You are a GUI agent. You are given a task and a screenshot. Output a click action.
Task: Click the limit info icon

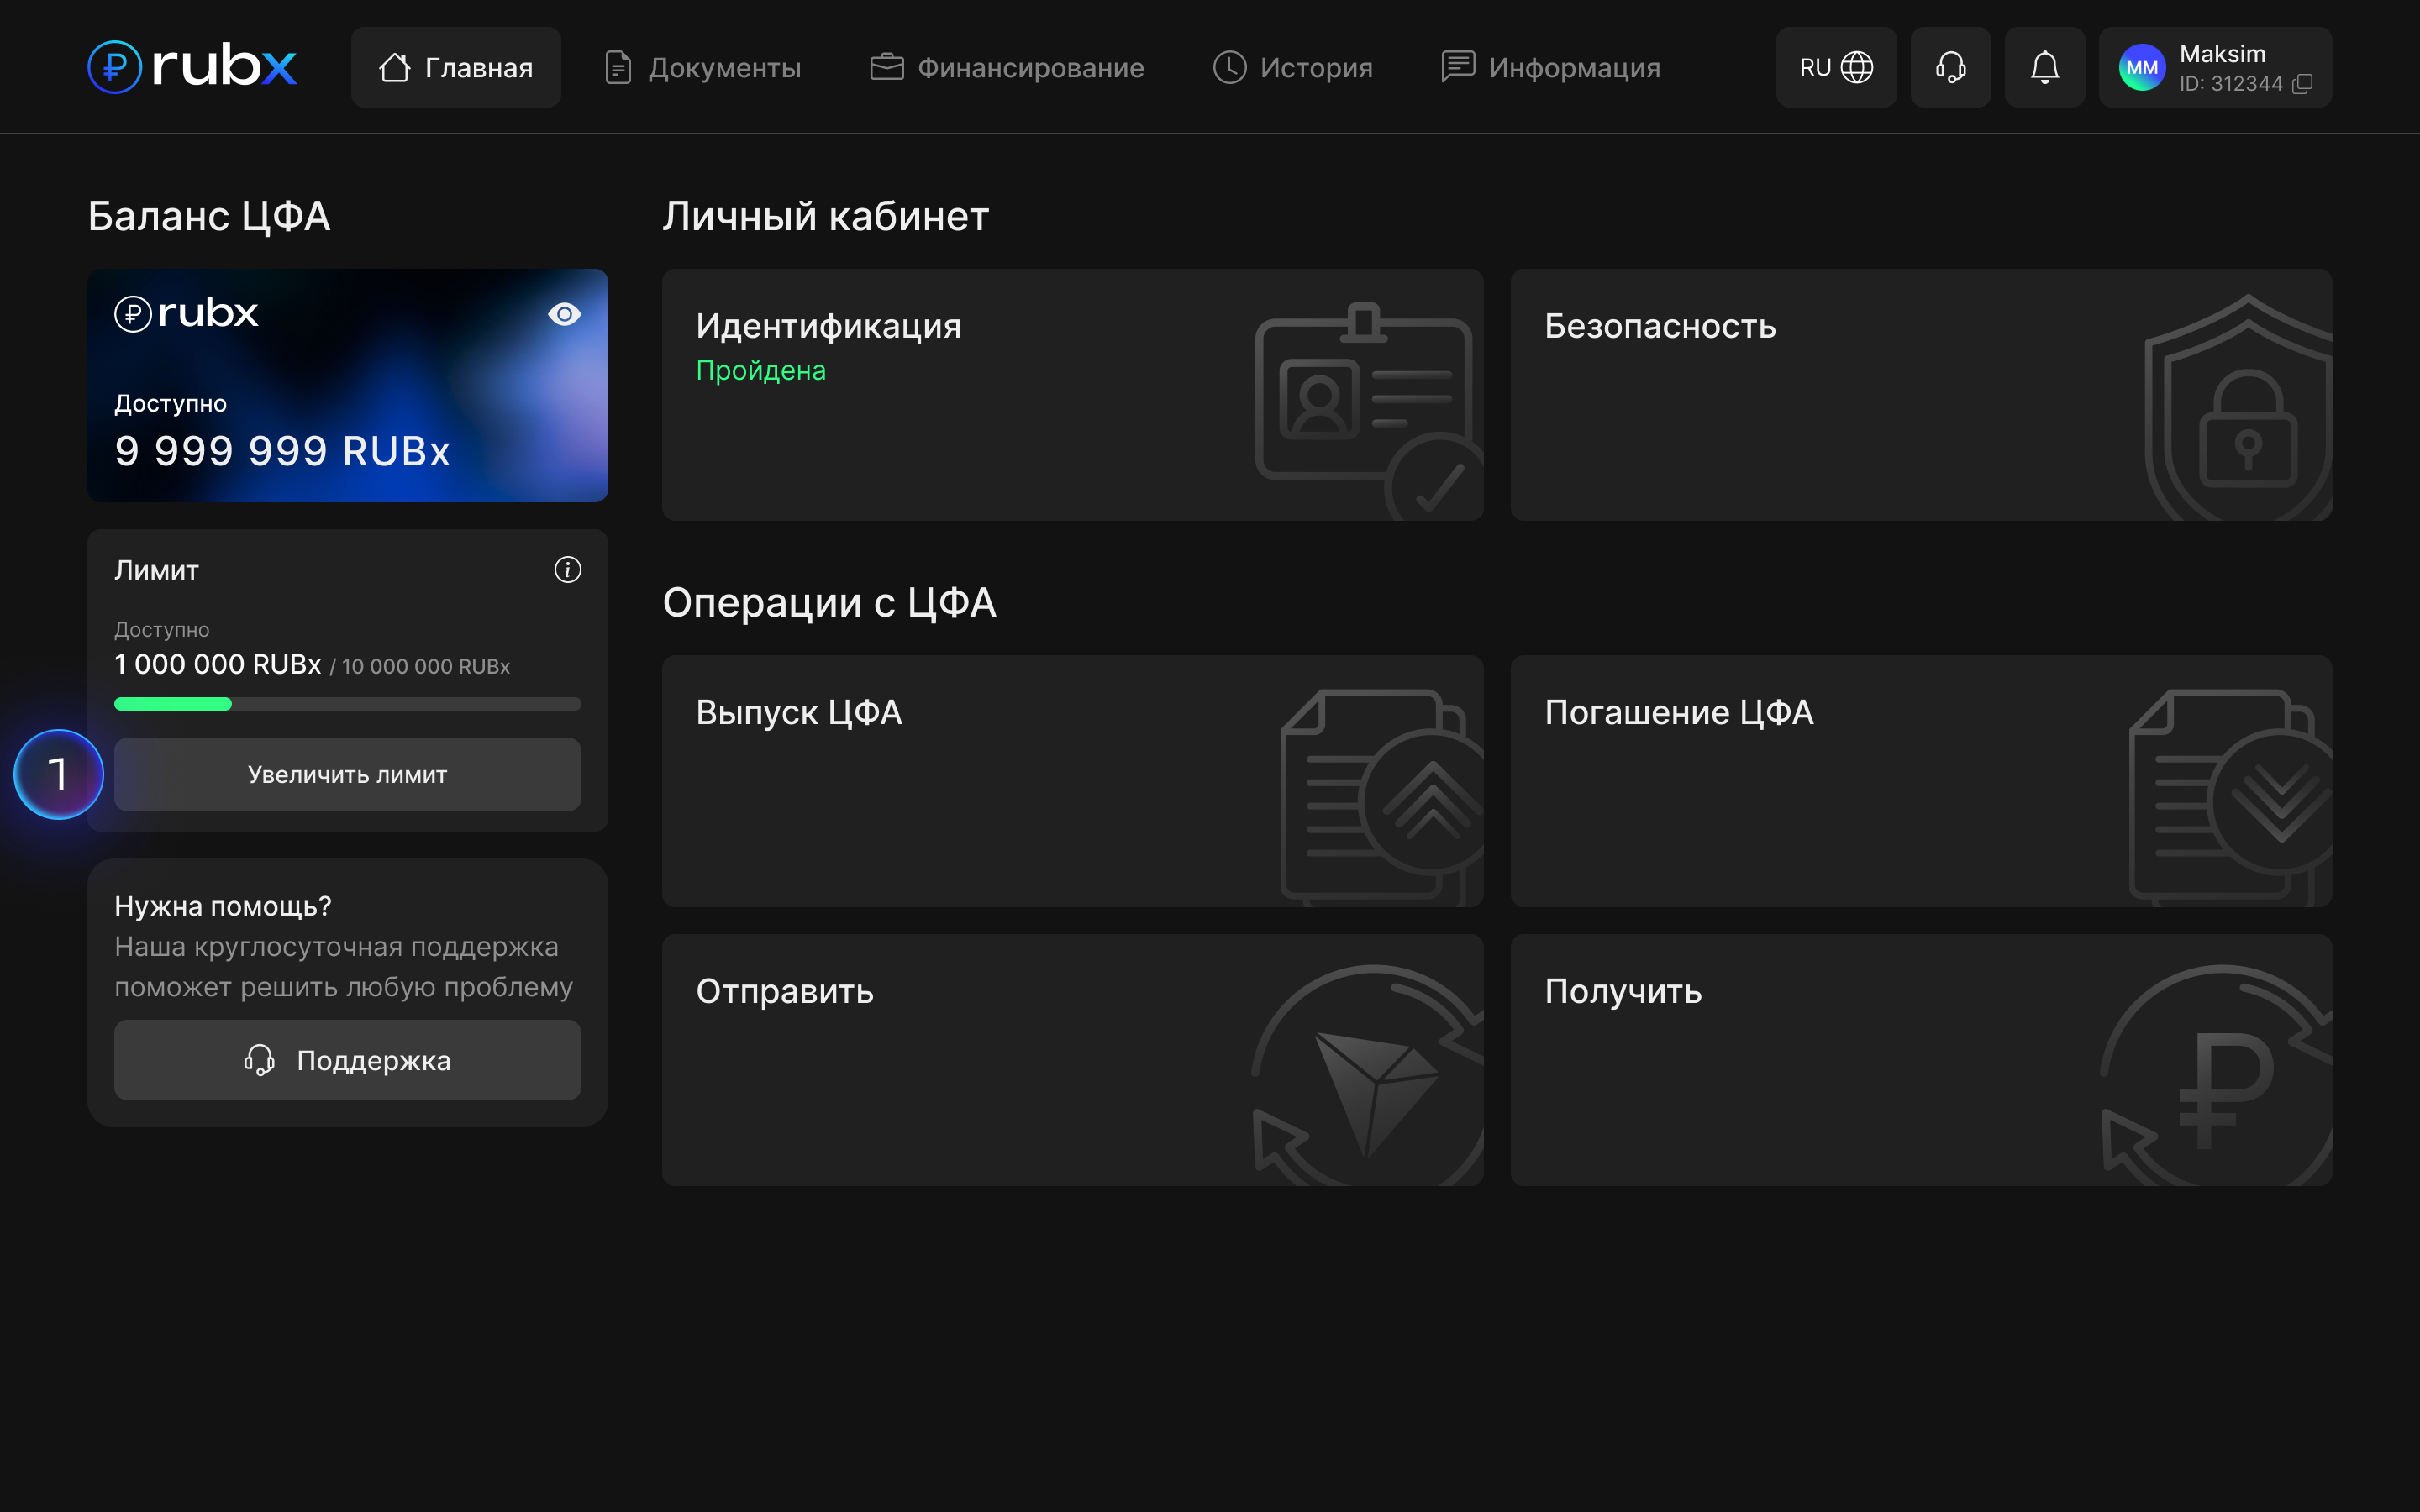[x=567, y=570]
